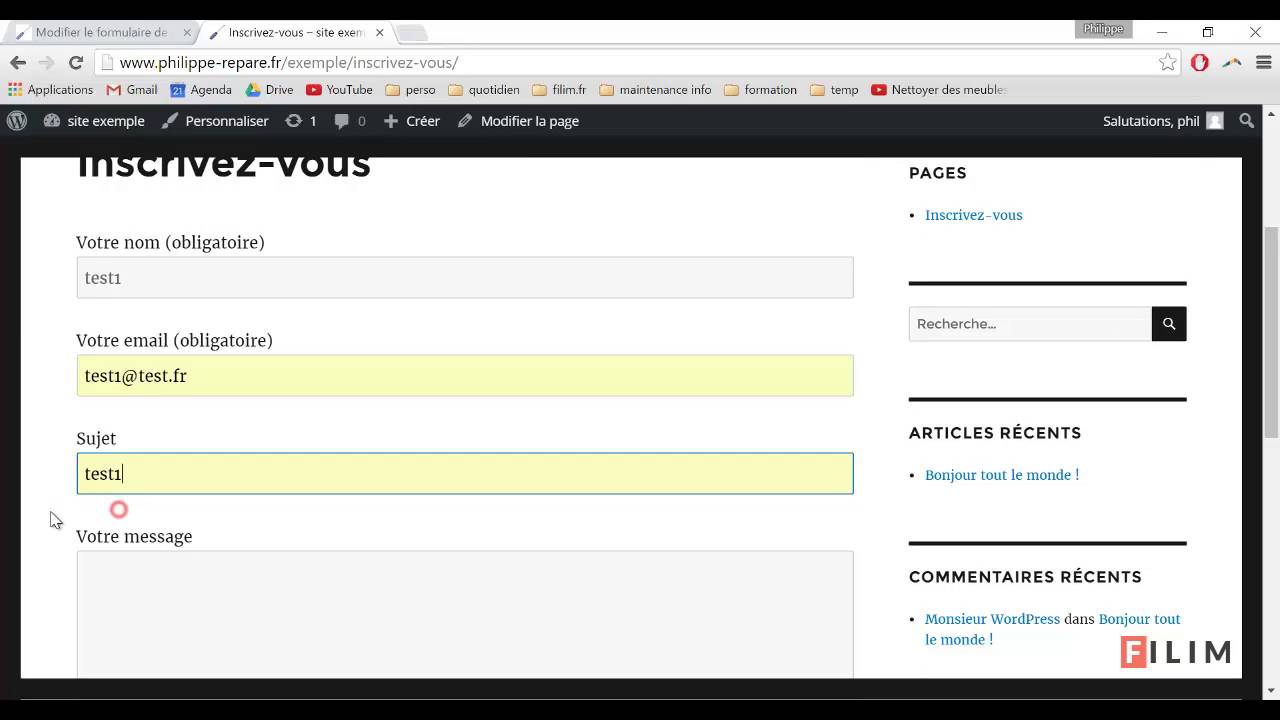Click the browser forward arrow
Screen dimensions: 1280x720
click(46, 62)
